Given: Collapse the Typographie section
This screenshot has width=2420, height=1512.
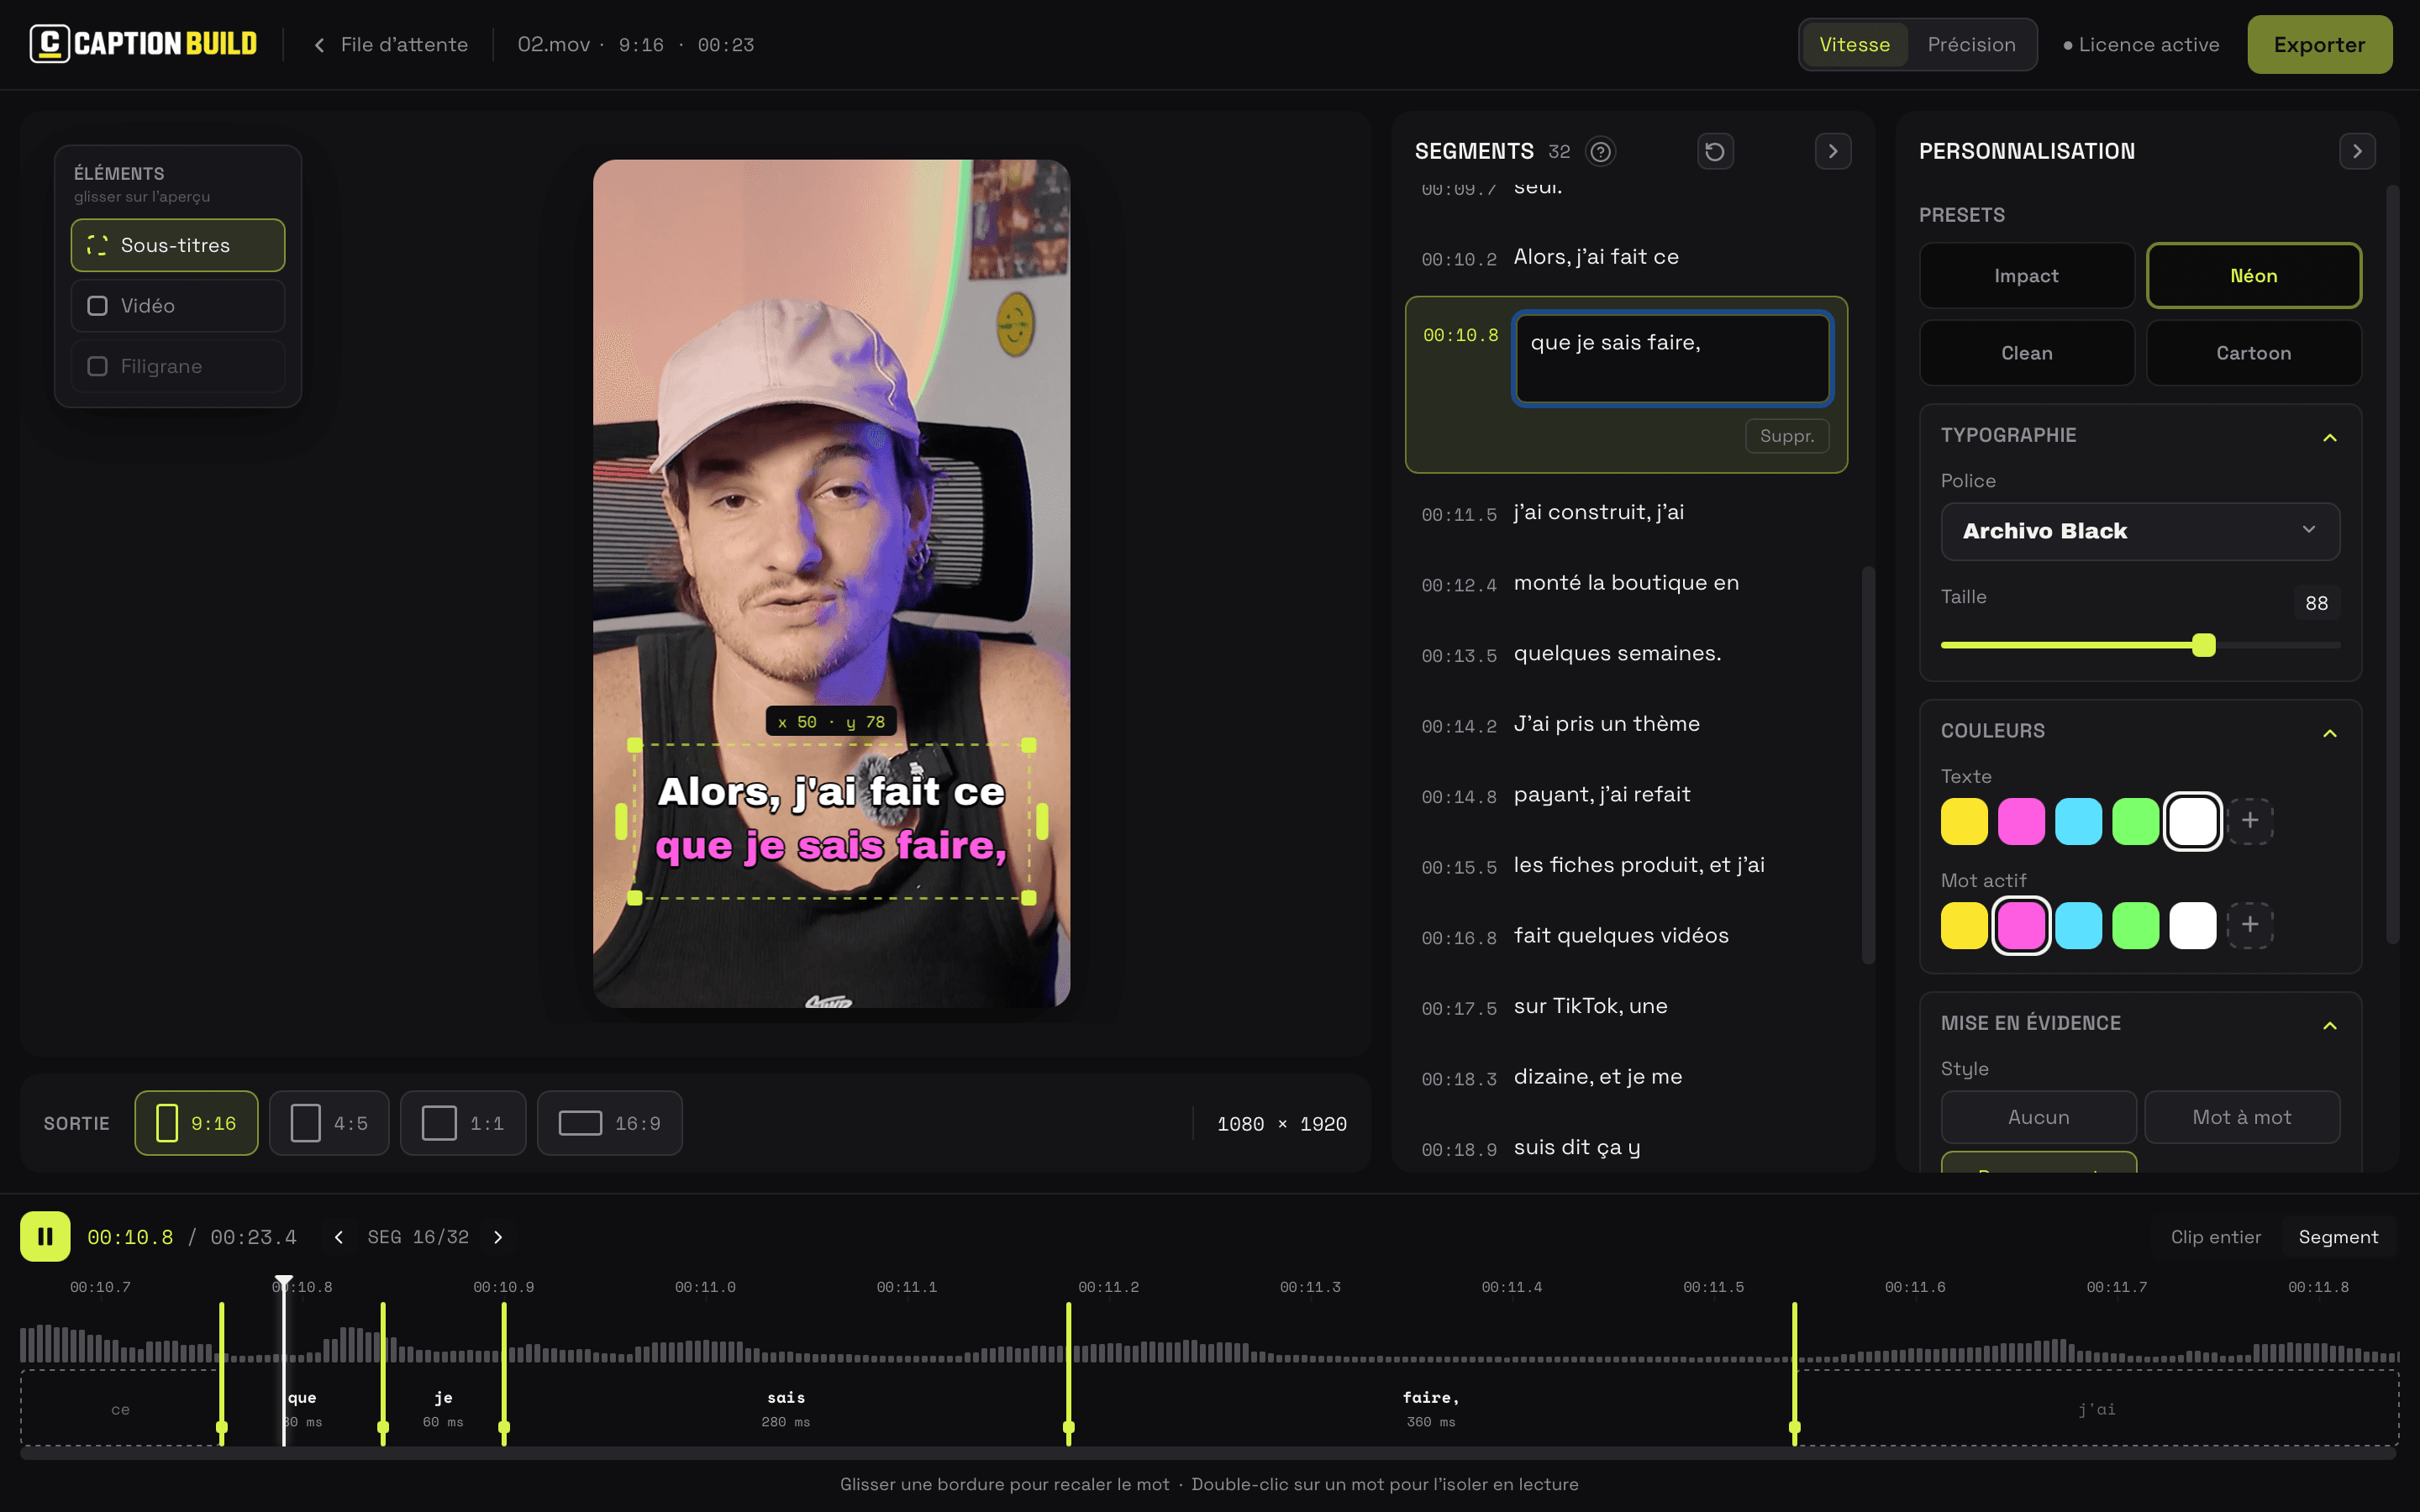Looking at the screenshot, I should 2330,437.
